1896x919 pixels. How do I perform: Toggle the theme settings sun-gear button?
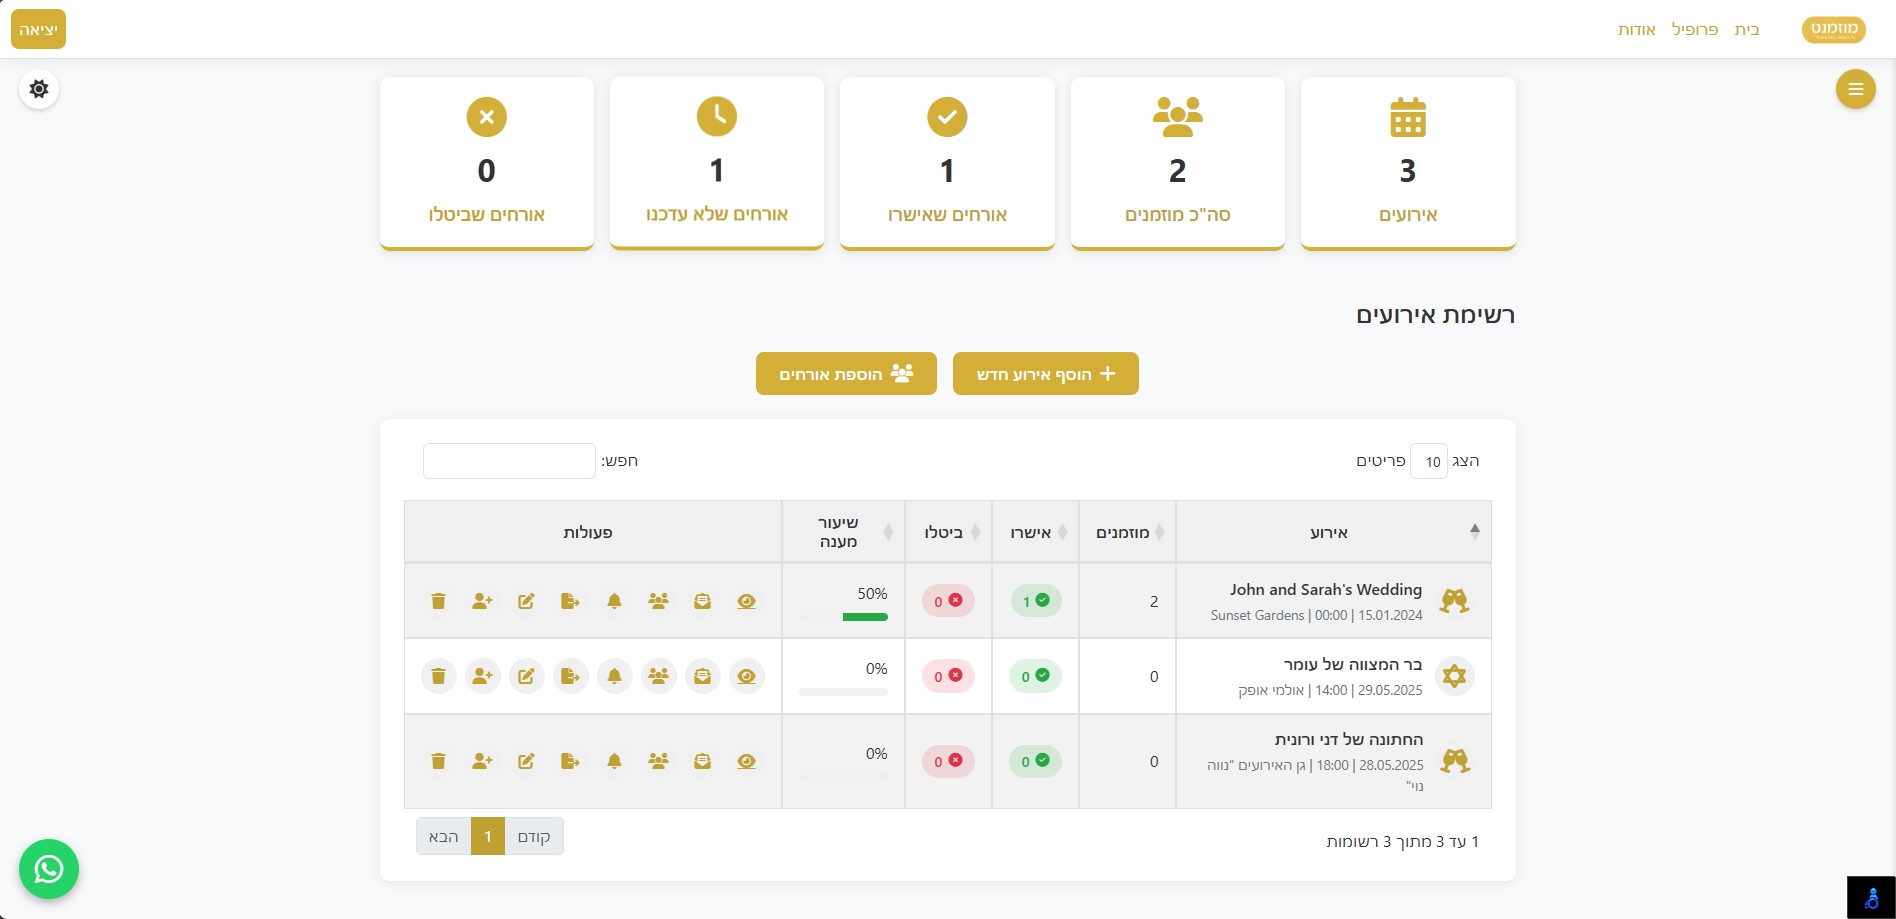pyautogui.click(x=39, y=89)
